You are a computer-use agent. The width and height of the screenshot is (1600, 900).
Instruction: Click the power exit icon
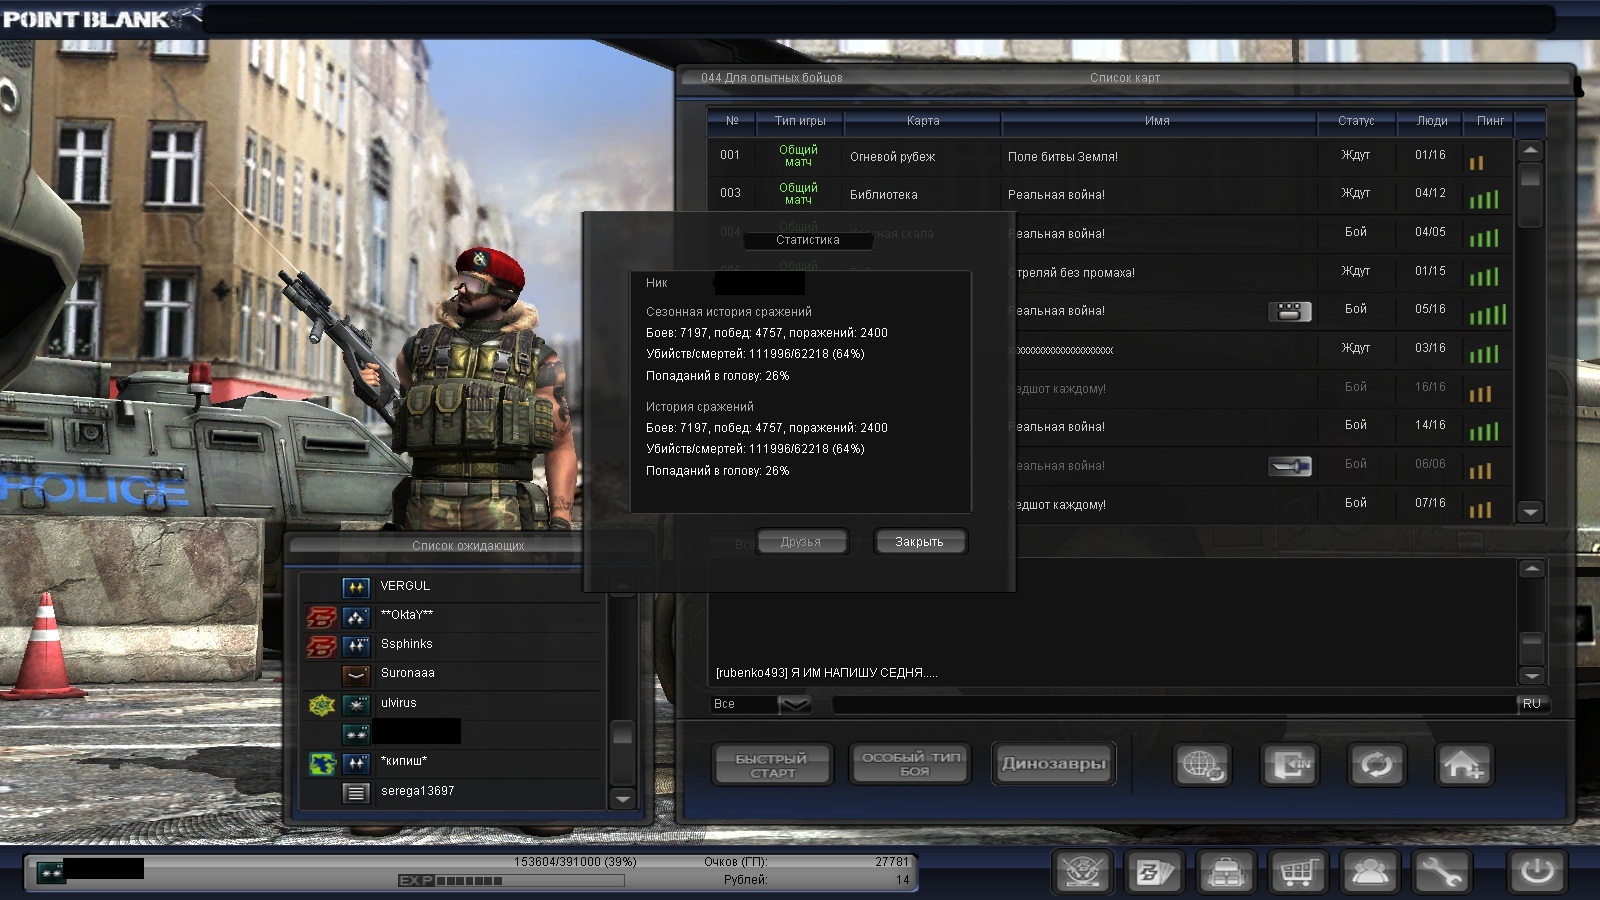[1536, 872]
